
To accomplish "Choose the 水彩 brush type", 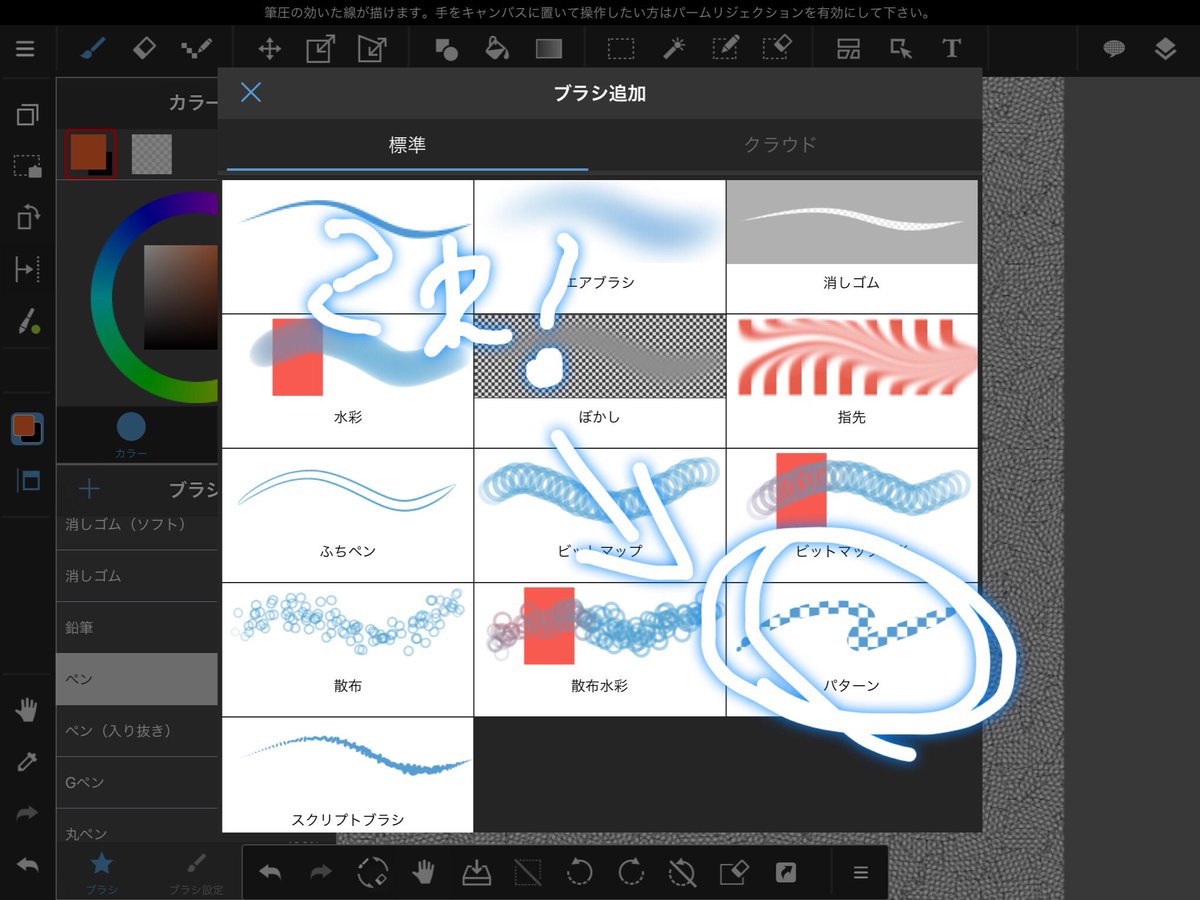I will (x=348, y=381).
